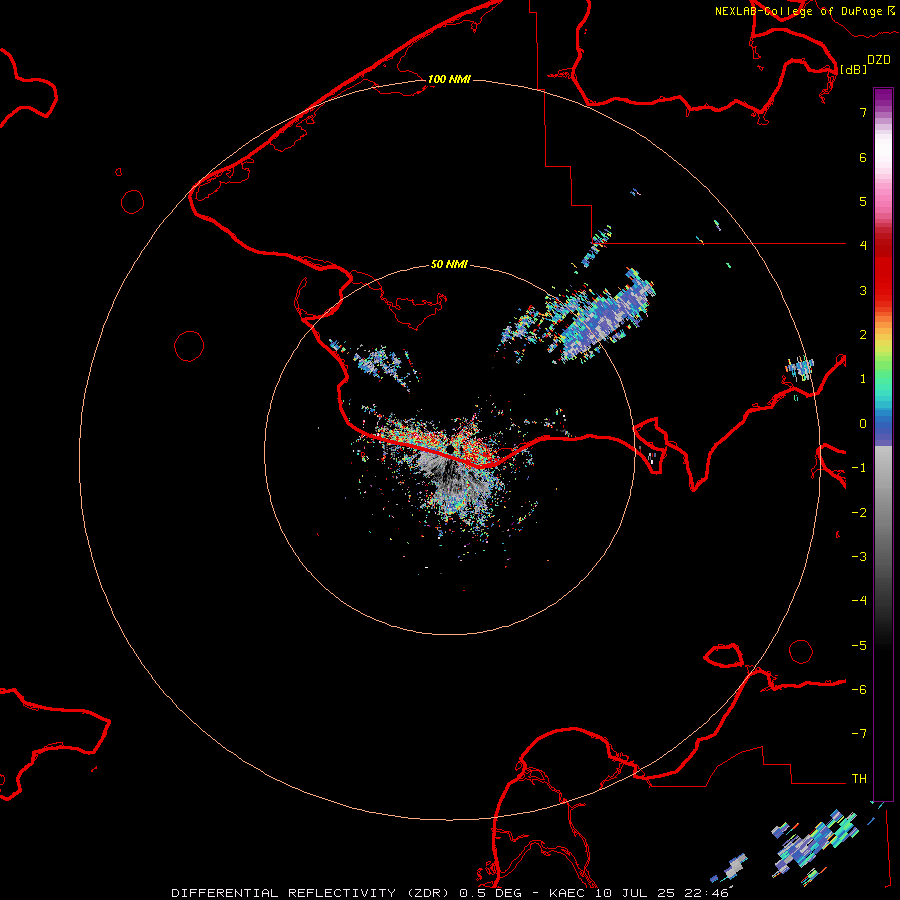This screenshot has width=900, height=900.
Task: Click the -1 value on the color scale
Action: coord(859,468)
